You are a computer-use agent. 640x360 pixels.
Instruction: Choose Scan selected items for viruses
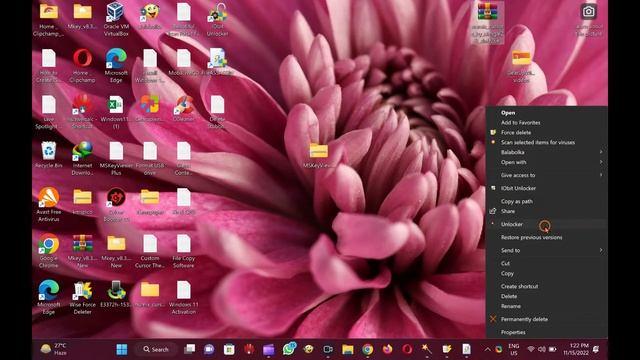(546, 142)
